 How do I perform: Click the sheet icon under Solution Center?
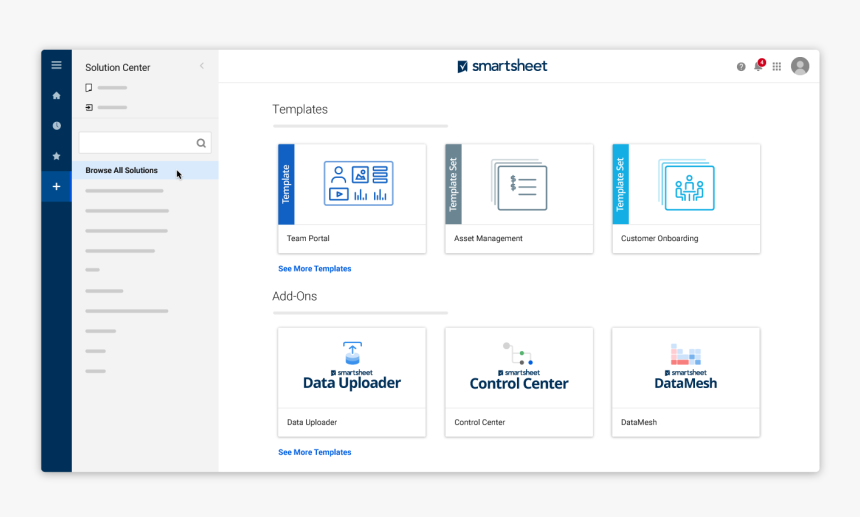coord(89,87)
